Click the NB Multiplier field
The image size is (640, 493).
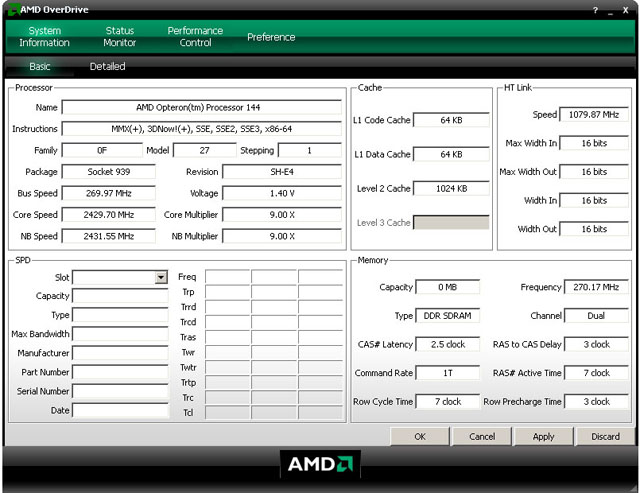(282, 236)
